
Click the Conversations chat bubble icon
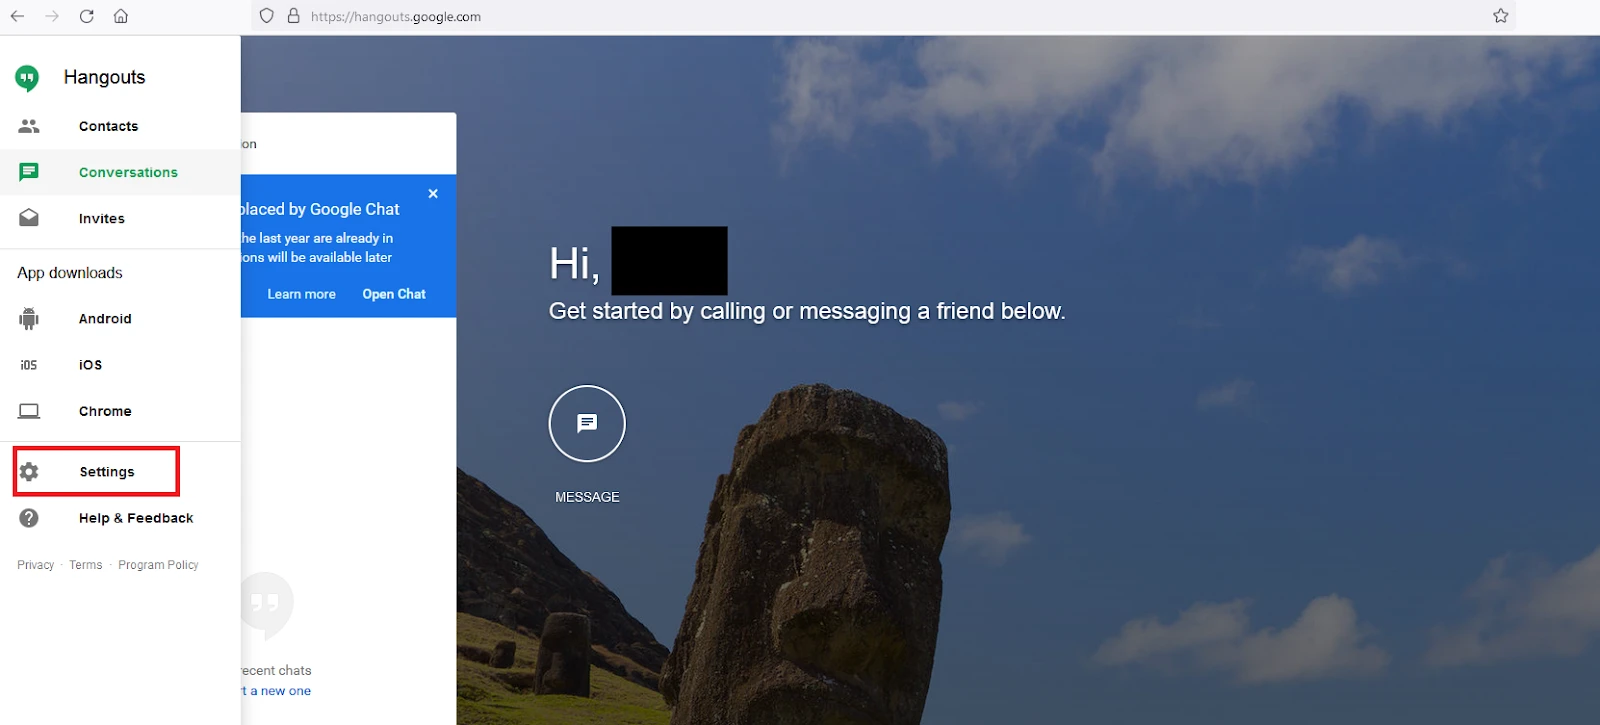click(29, 172)
